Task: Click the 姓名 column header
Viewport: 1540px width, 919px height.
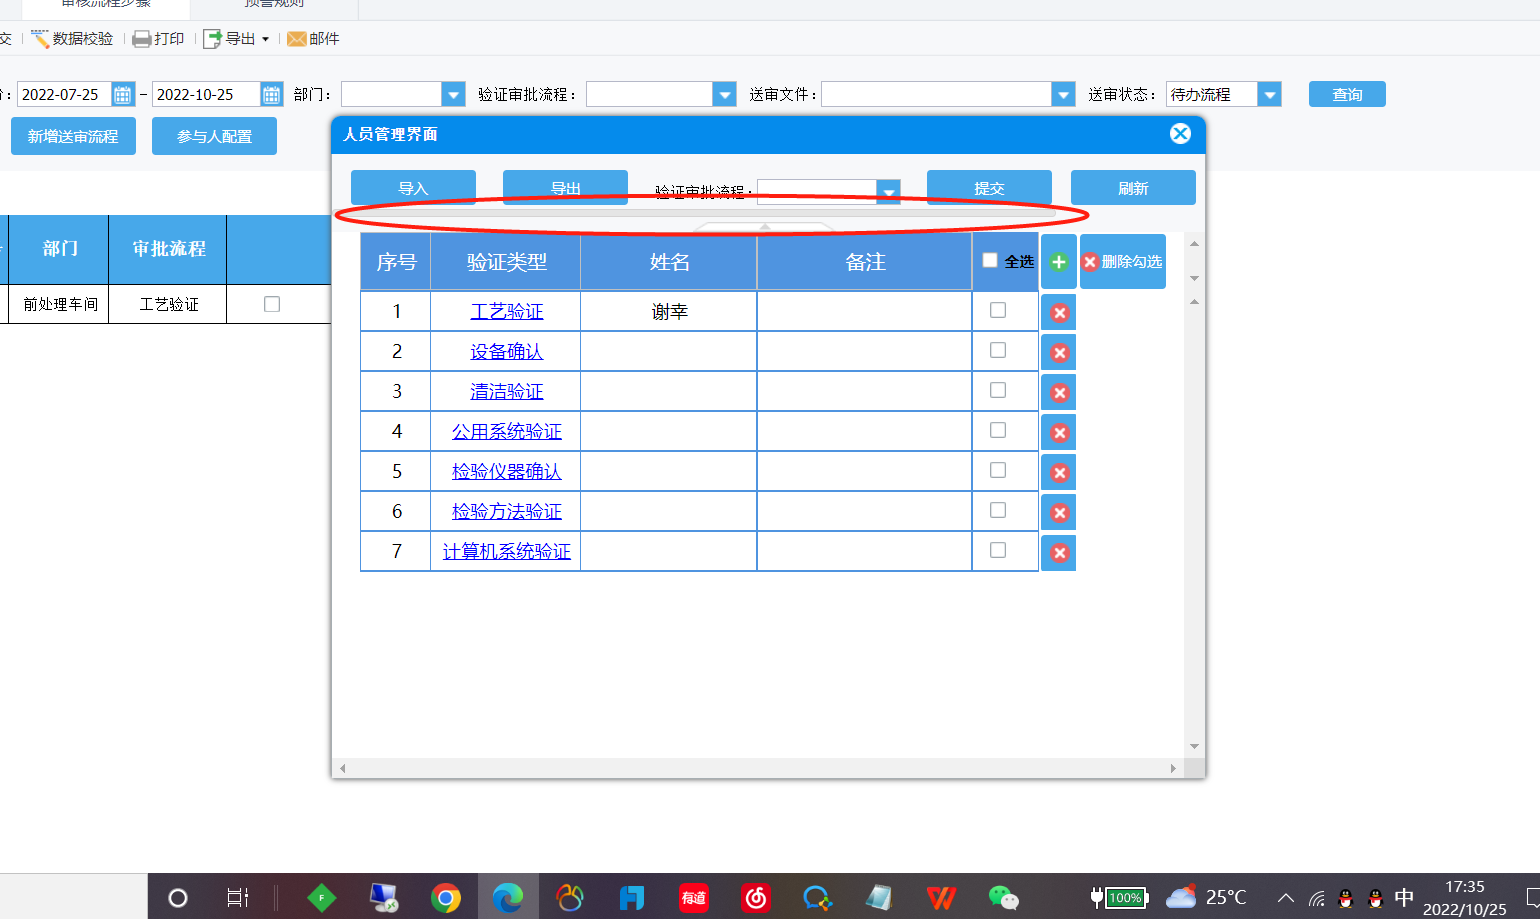Action: coord(669,262)
